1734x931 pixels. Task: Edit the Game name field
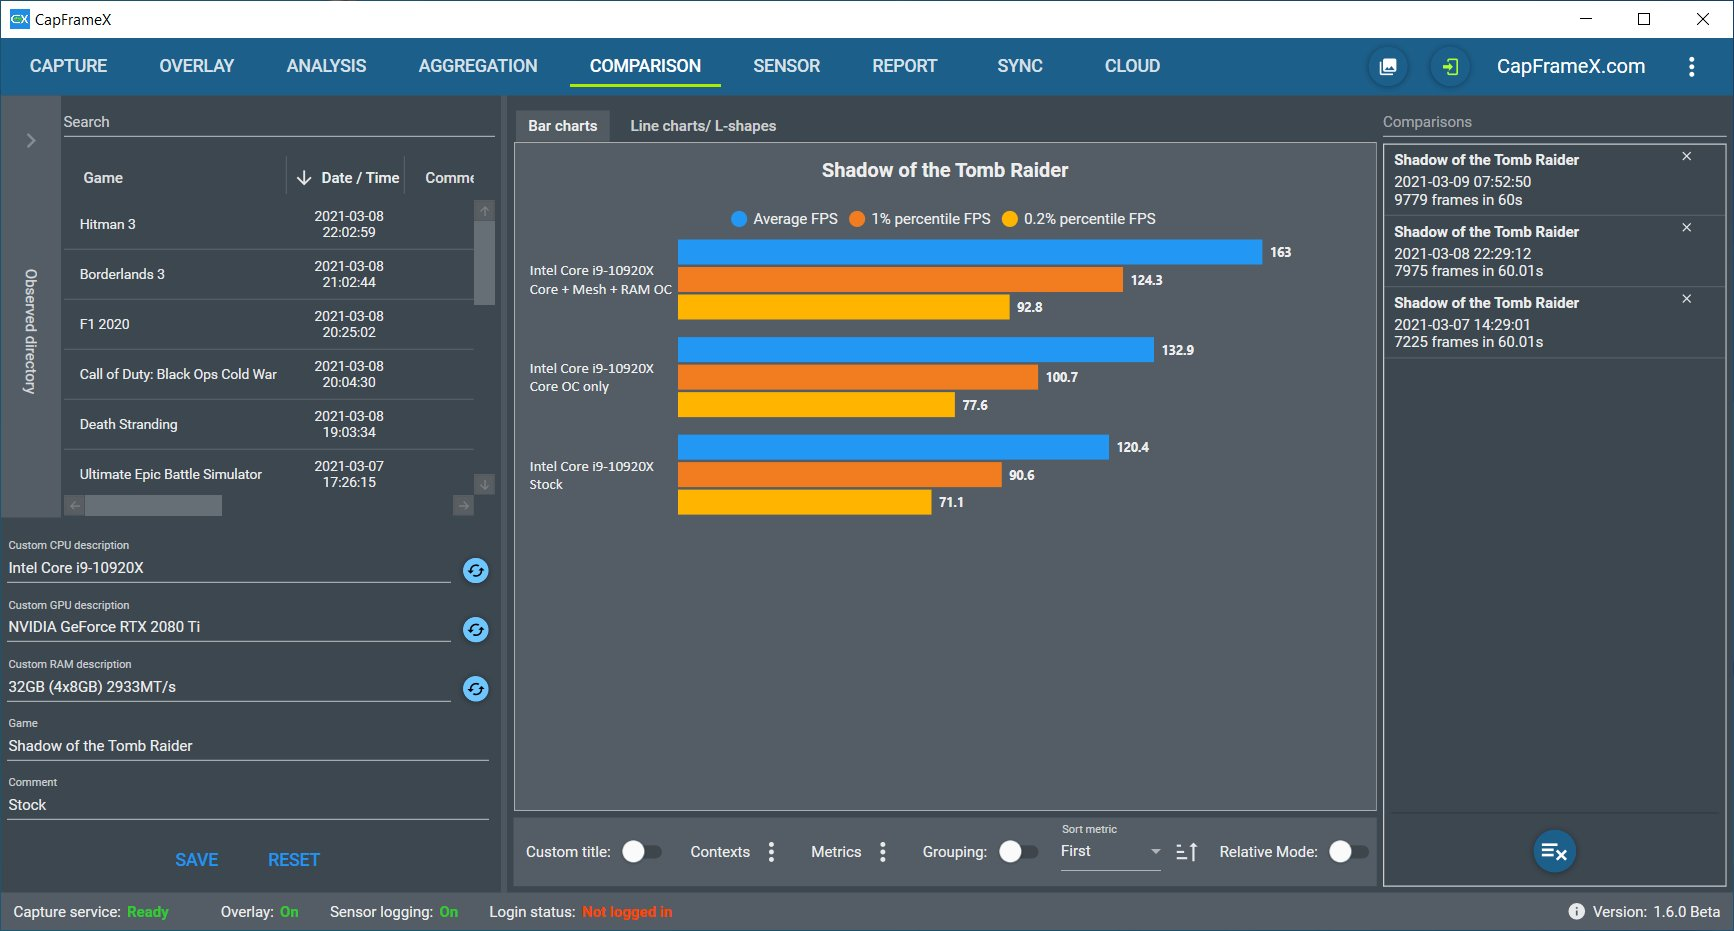[x=248, y=746]
